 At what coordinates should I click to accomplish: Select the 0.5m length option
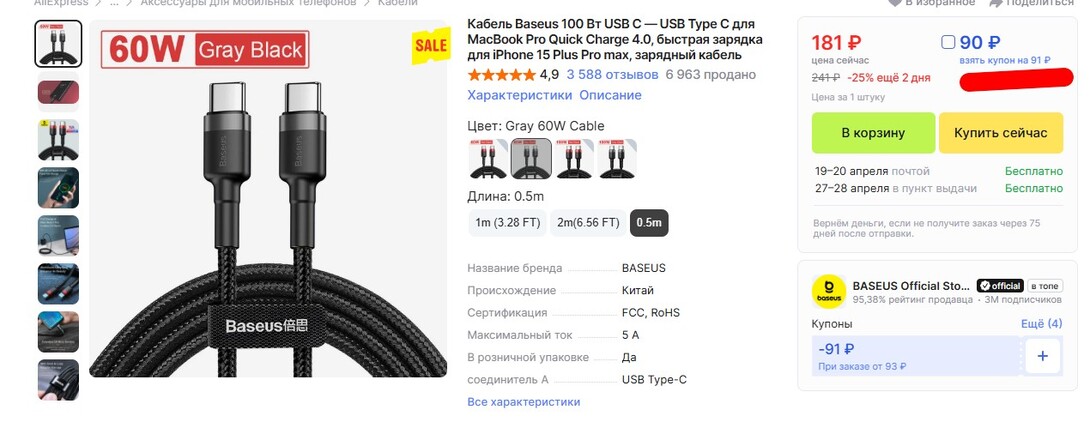coord(649,222)
